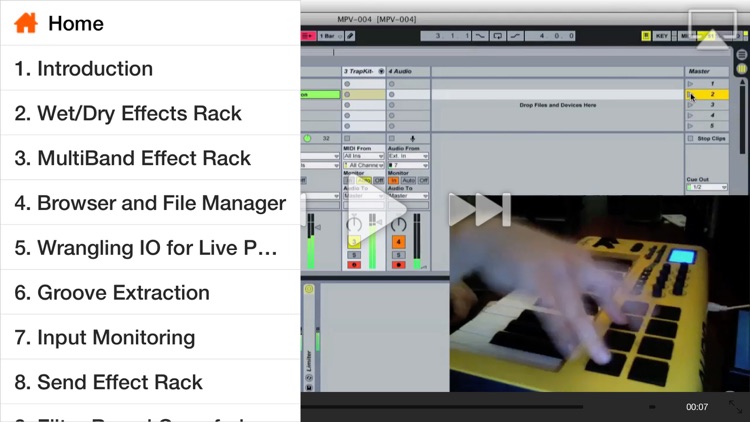Viewport: 750px width, 422px height.
Task: Launch scene 3 in Master track
Action: [x=690, y=105]
